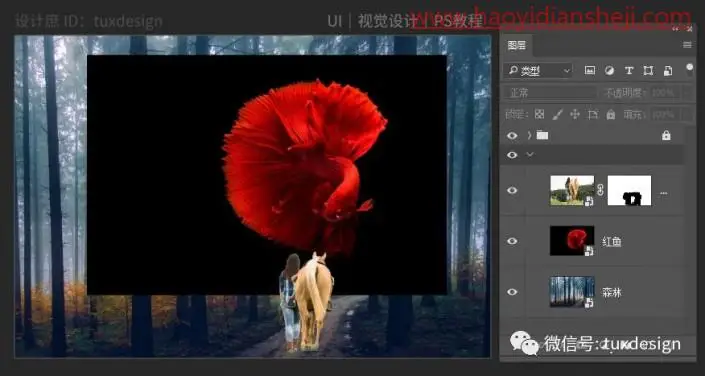Switch to the 图层 panel tab

point(515,45)
